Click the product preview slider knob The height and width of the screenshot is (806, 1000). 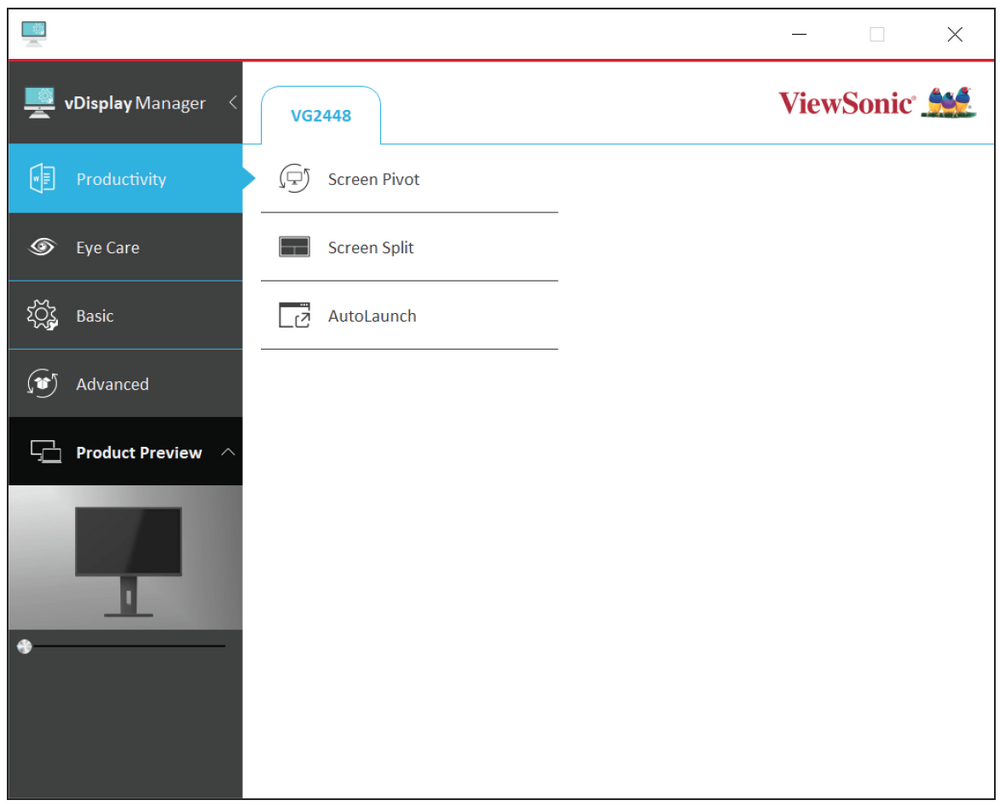click(24, 647)
